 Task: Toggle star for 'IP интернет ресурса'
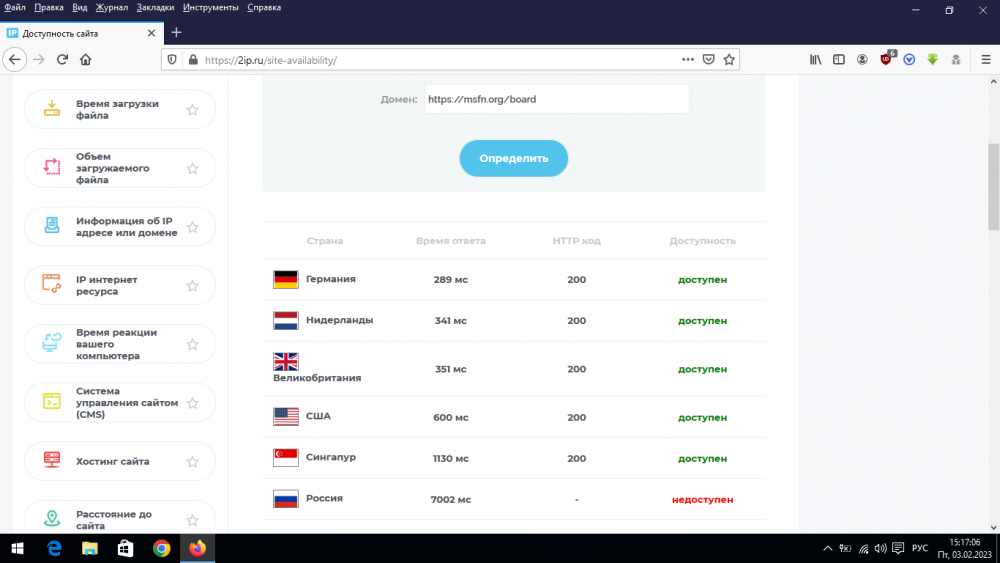point(192,286)
